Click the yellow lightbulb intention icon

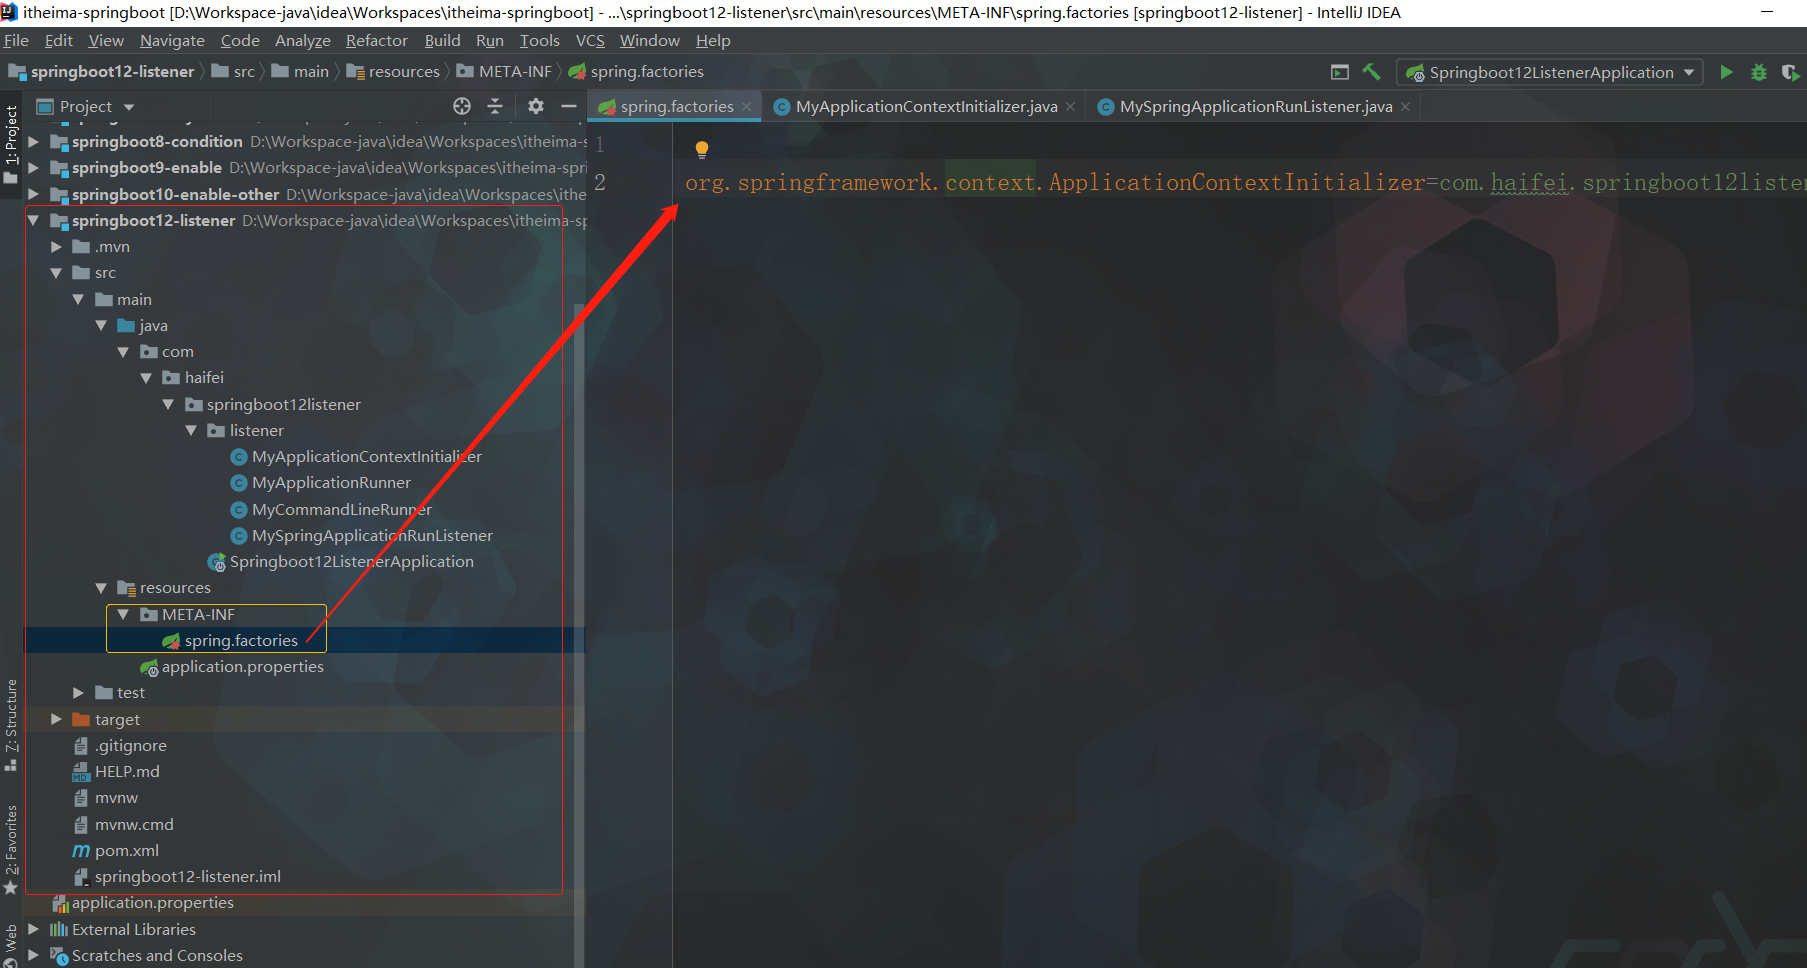point(702,150)
